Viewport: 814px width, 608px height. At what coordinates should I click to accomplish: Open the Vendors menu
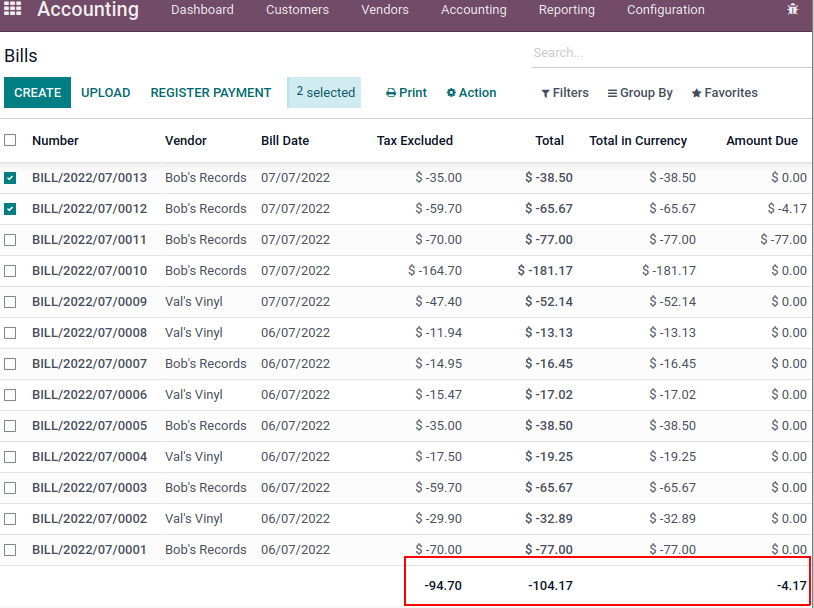coord(385,9)
